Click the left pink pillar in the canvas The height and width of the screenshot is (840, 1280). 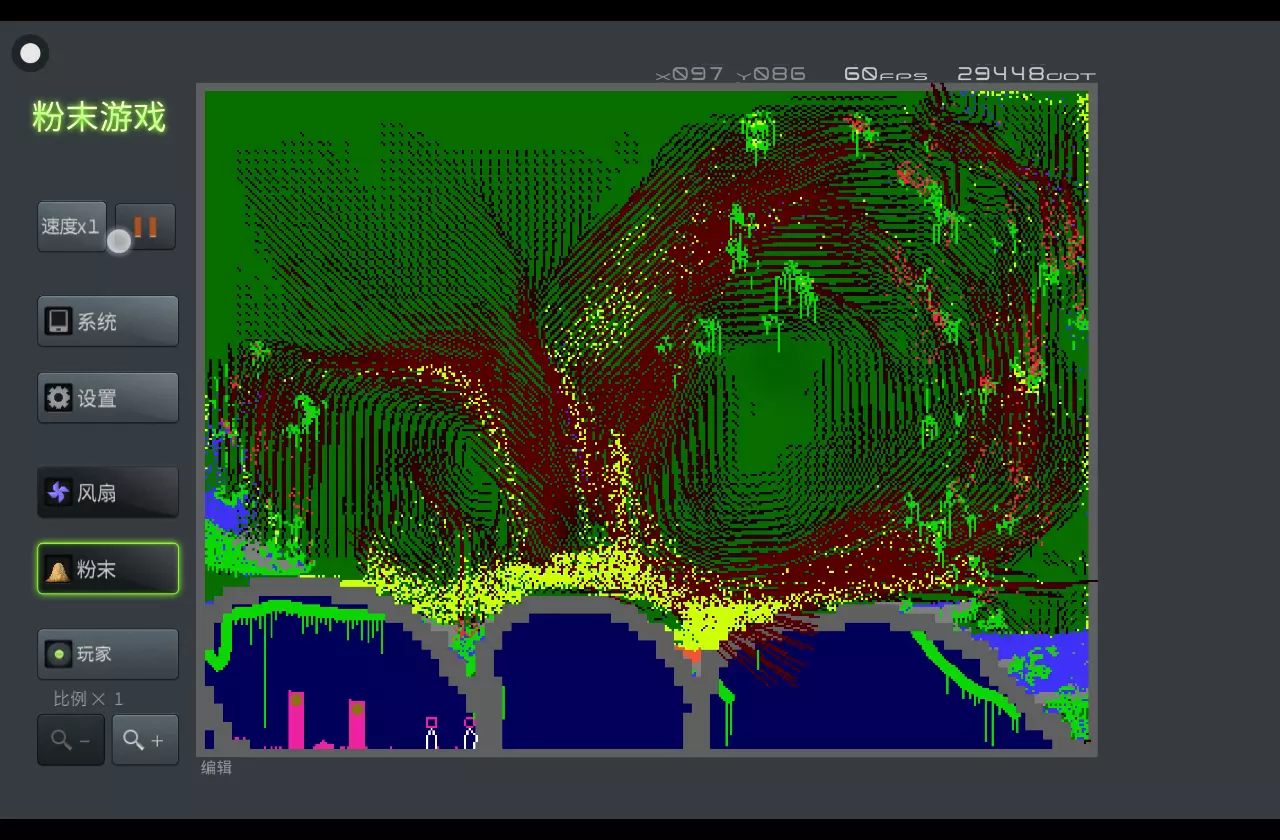[x=296, y=720]
